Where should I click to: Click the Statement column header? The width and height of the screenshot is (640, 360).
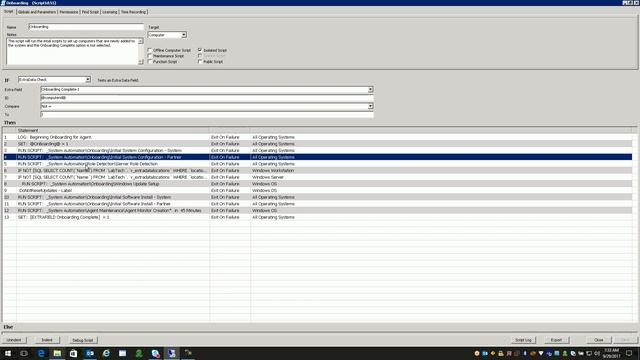113,130
